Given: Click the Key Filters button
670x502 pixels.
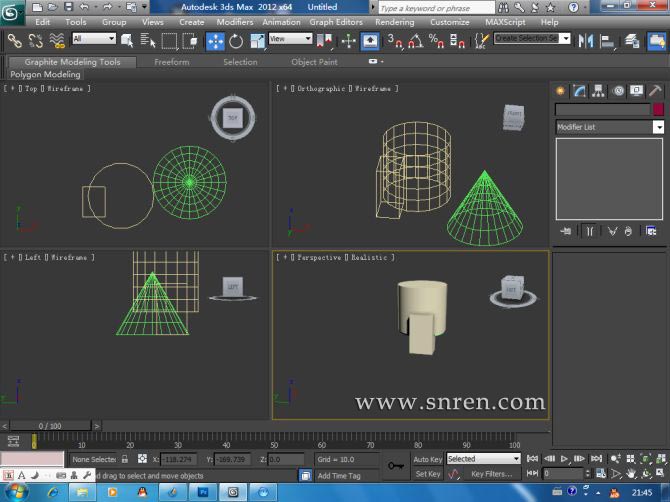Looking at the screenshot, I should click(492, 474).
